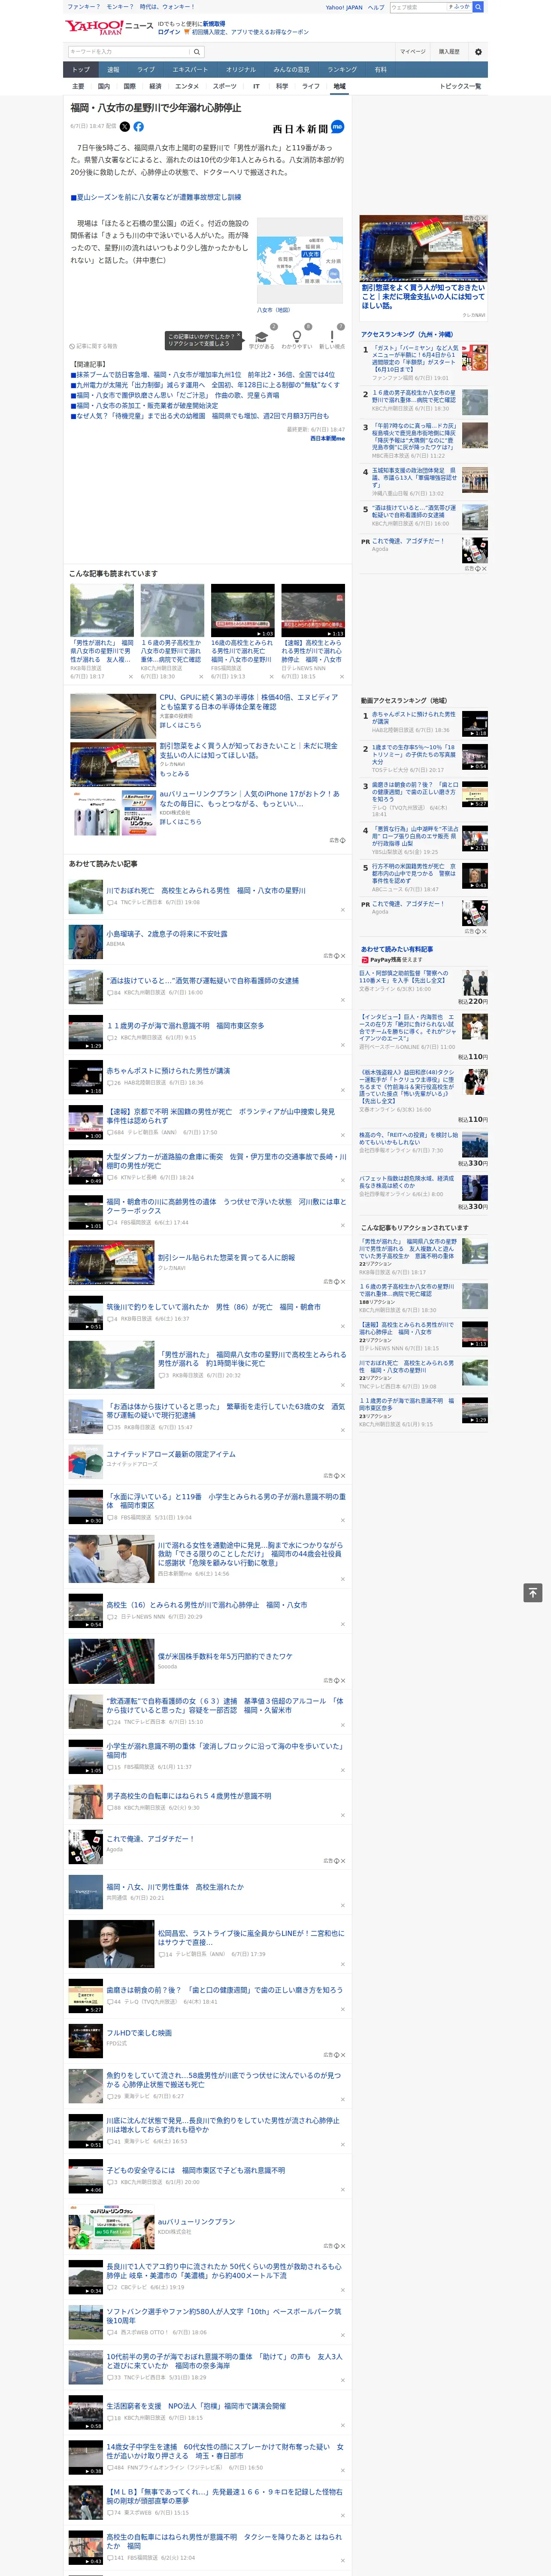Open the みんなの意見 tab
The height and width of the screenshot is (2576, 551).
click(x=291, y=70)
